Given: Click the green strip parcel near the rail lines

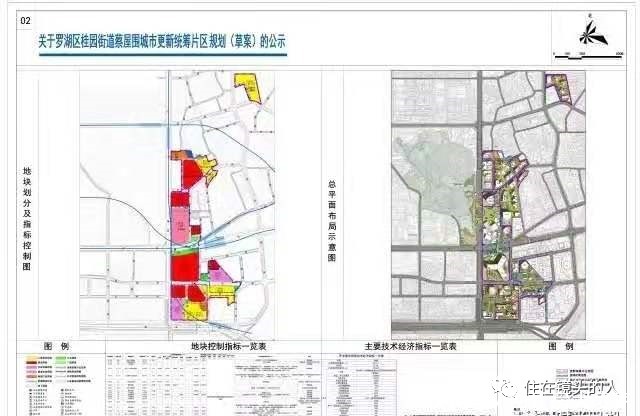Looking at the screenshot, I should tap(185, 250).
